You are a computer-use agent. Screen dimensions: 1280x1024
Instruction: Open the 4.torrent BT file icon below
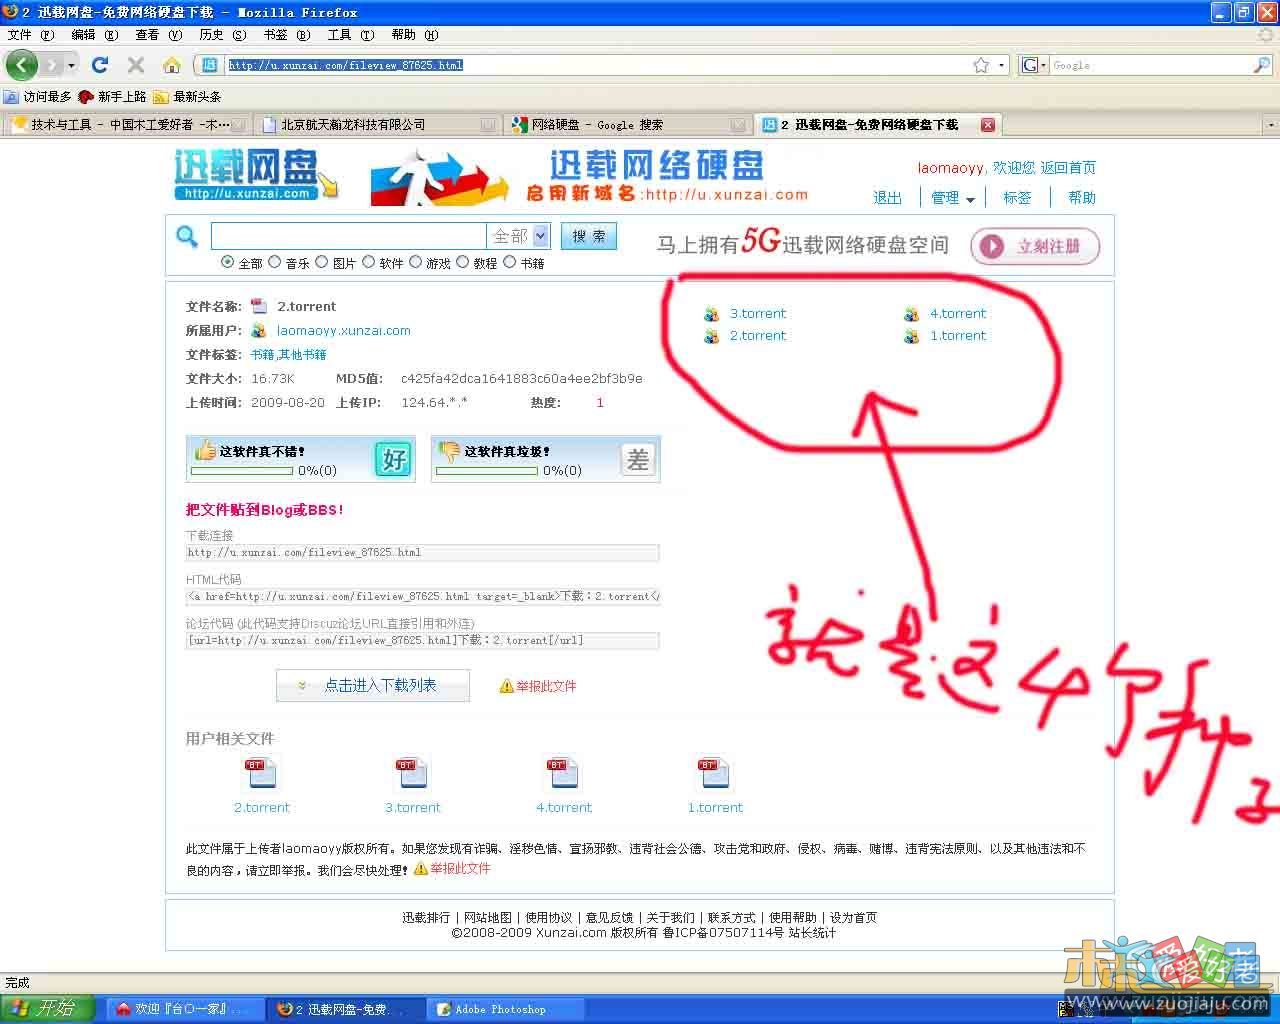[563, 773]
